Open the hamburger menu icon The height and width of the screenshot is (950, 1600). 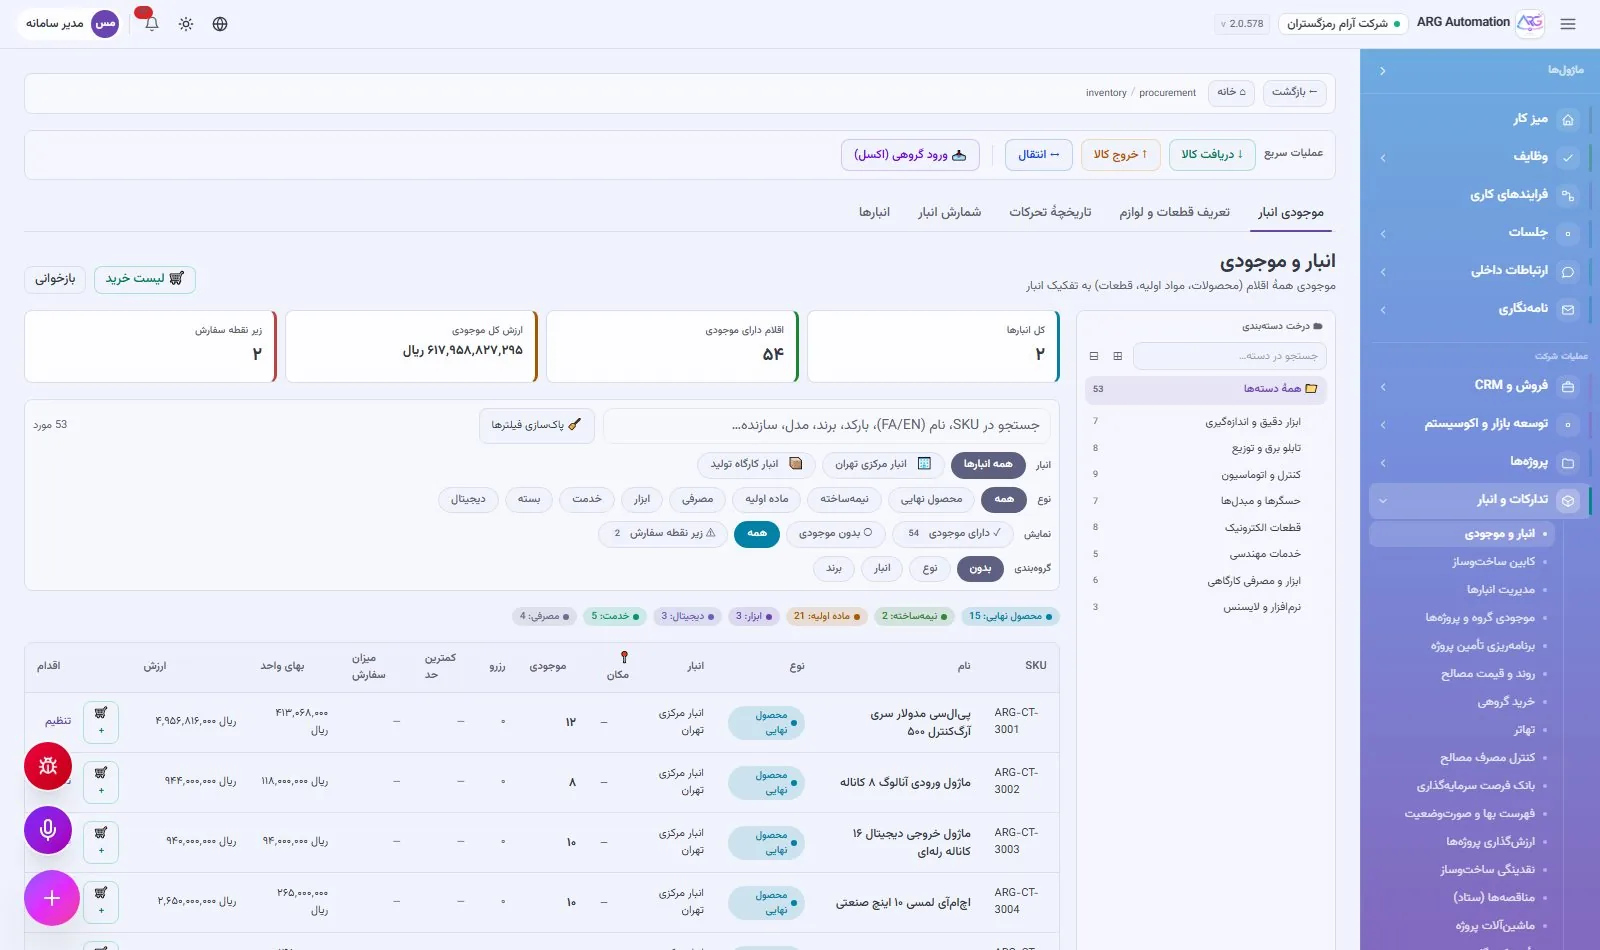[x=1568, y=24]
